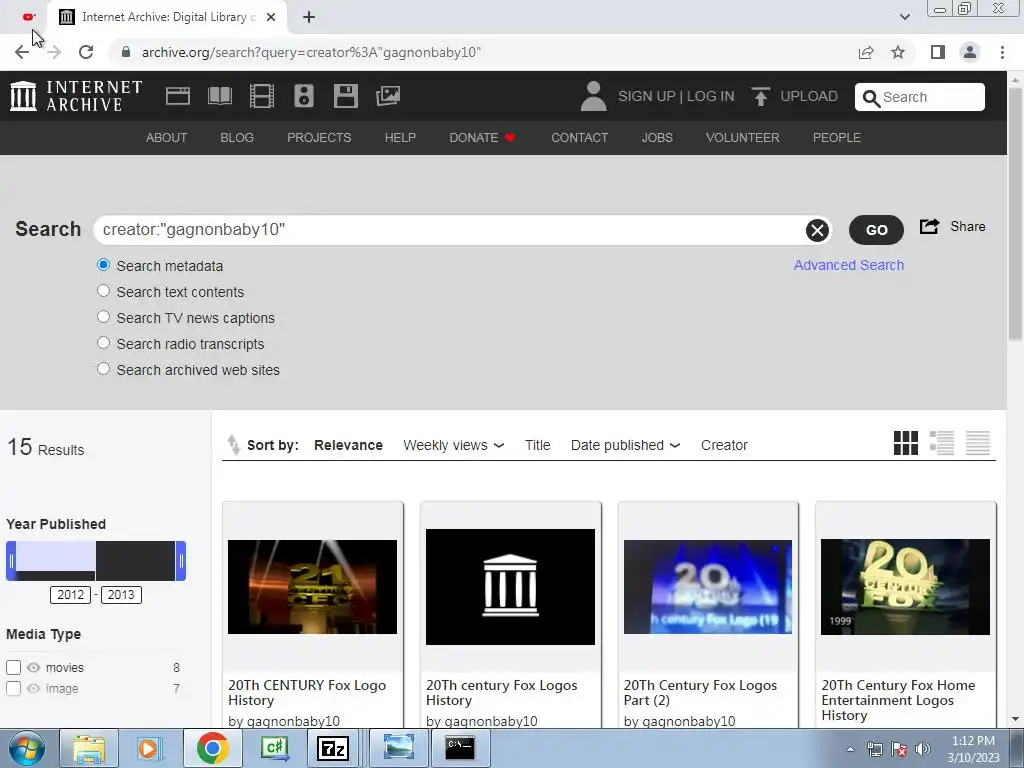Open the Software floppy disk icon
This screenshot has width=1024, height=768.
pos(345,96)
